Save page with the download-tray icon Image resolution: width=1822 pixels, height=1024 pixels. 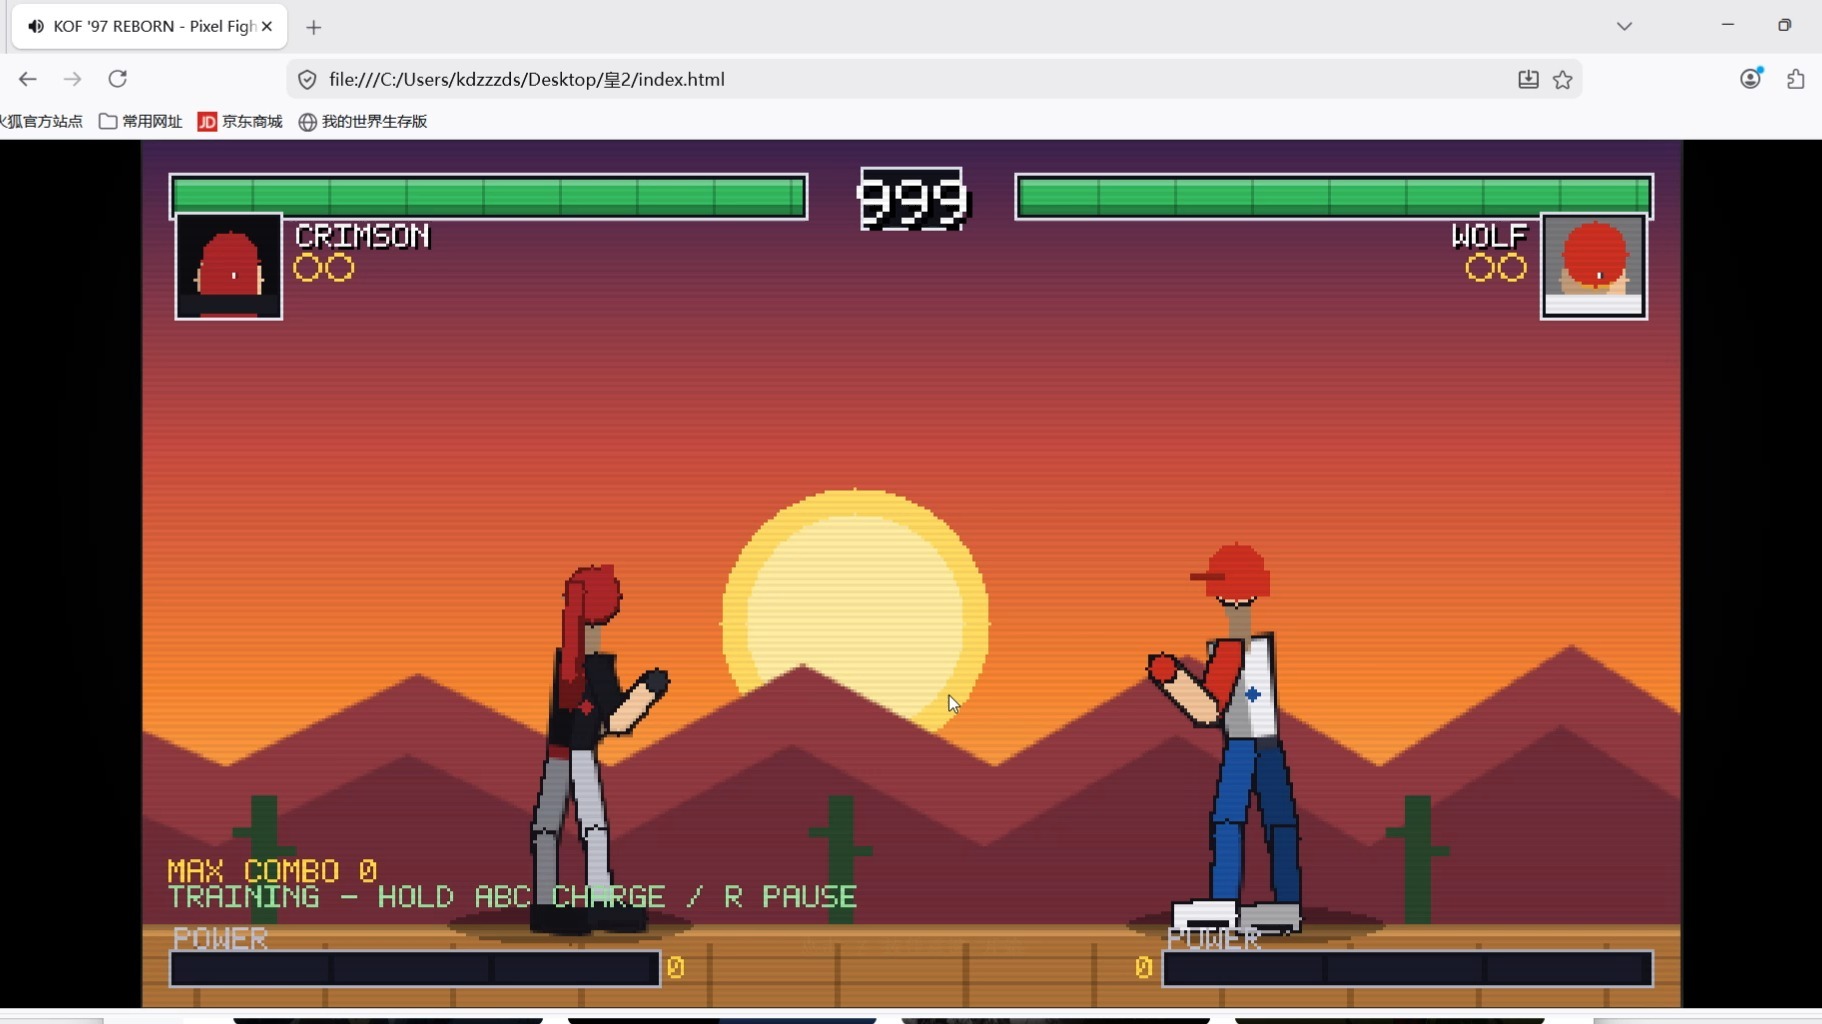(1528, 79)
